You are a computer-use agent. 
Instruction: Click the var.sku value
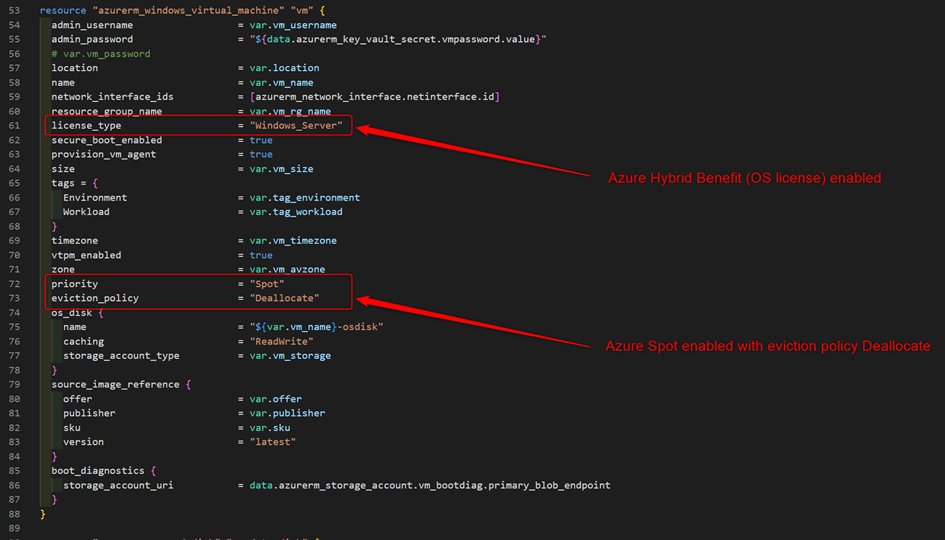point(270,427)
